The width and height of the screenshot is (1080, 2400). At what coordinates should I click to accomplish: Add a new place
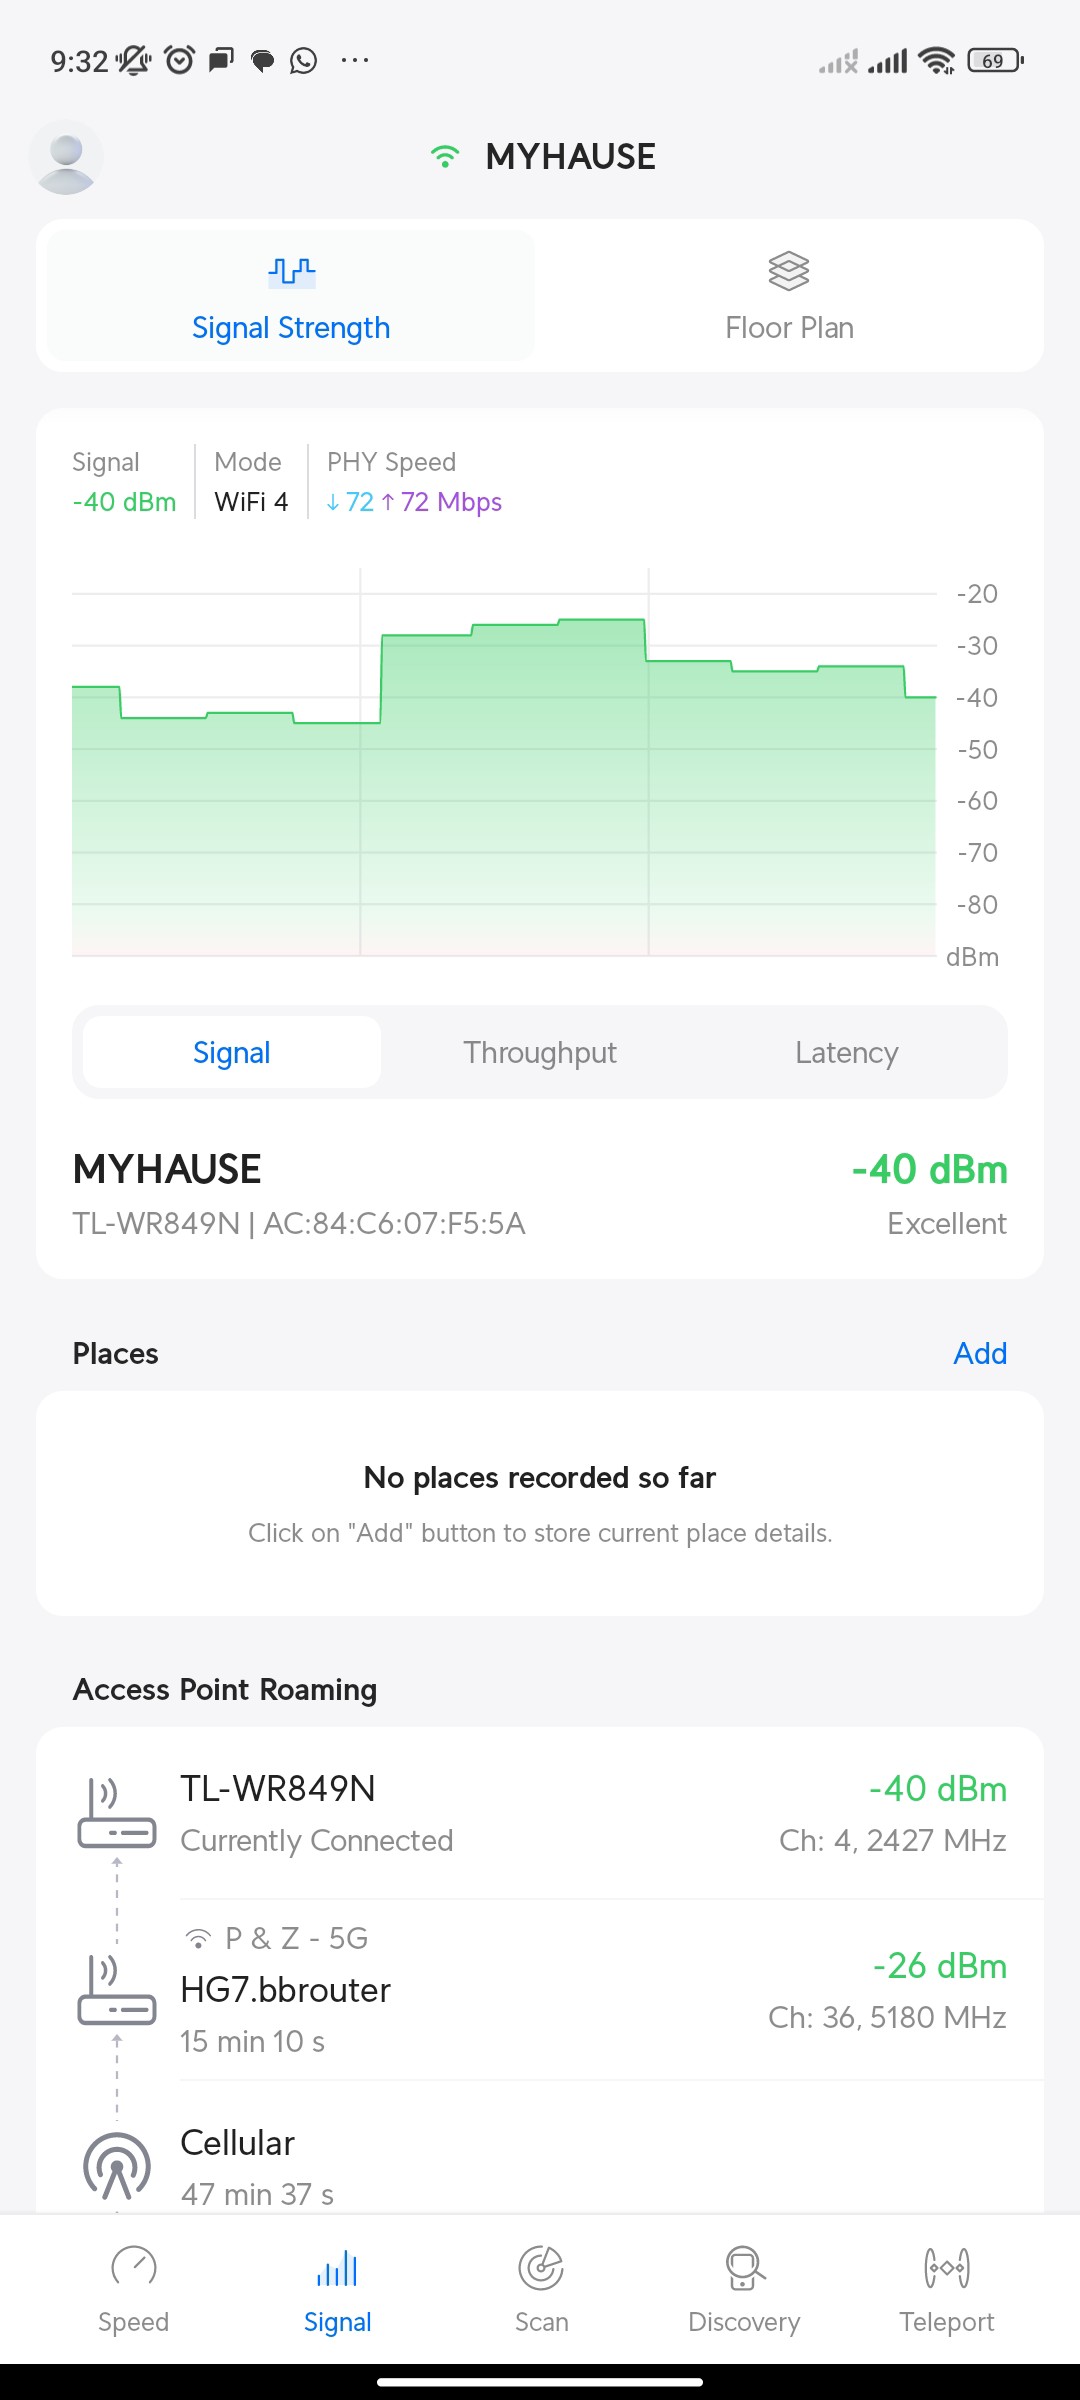(x=979, y=1353)
